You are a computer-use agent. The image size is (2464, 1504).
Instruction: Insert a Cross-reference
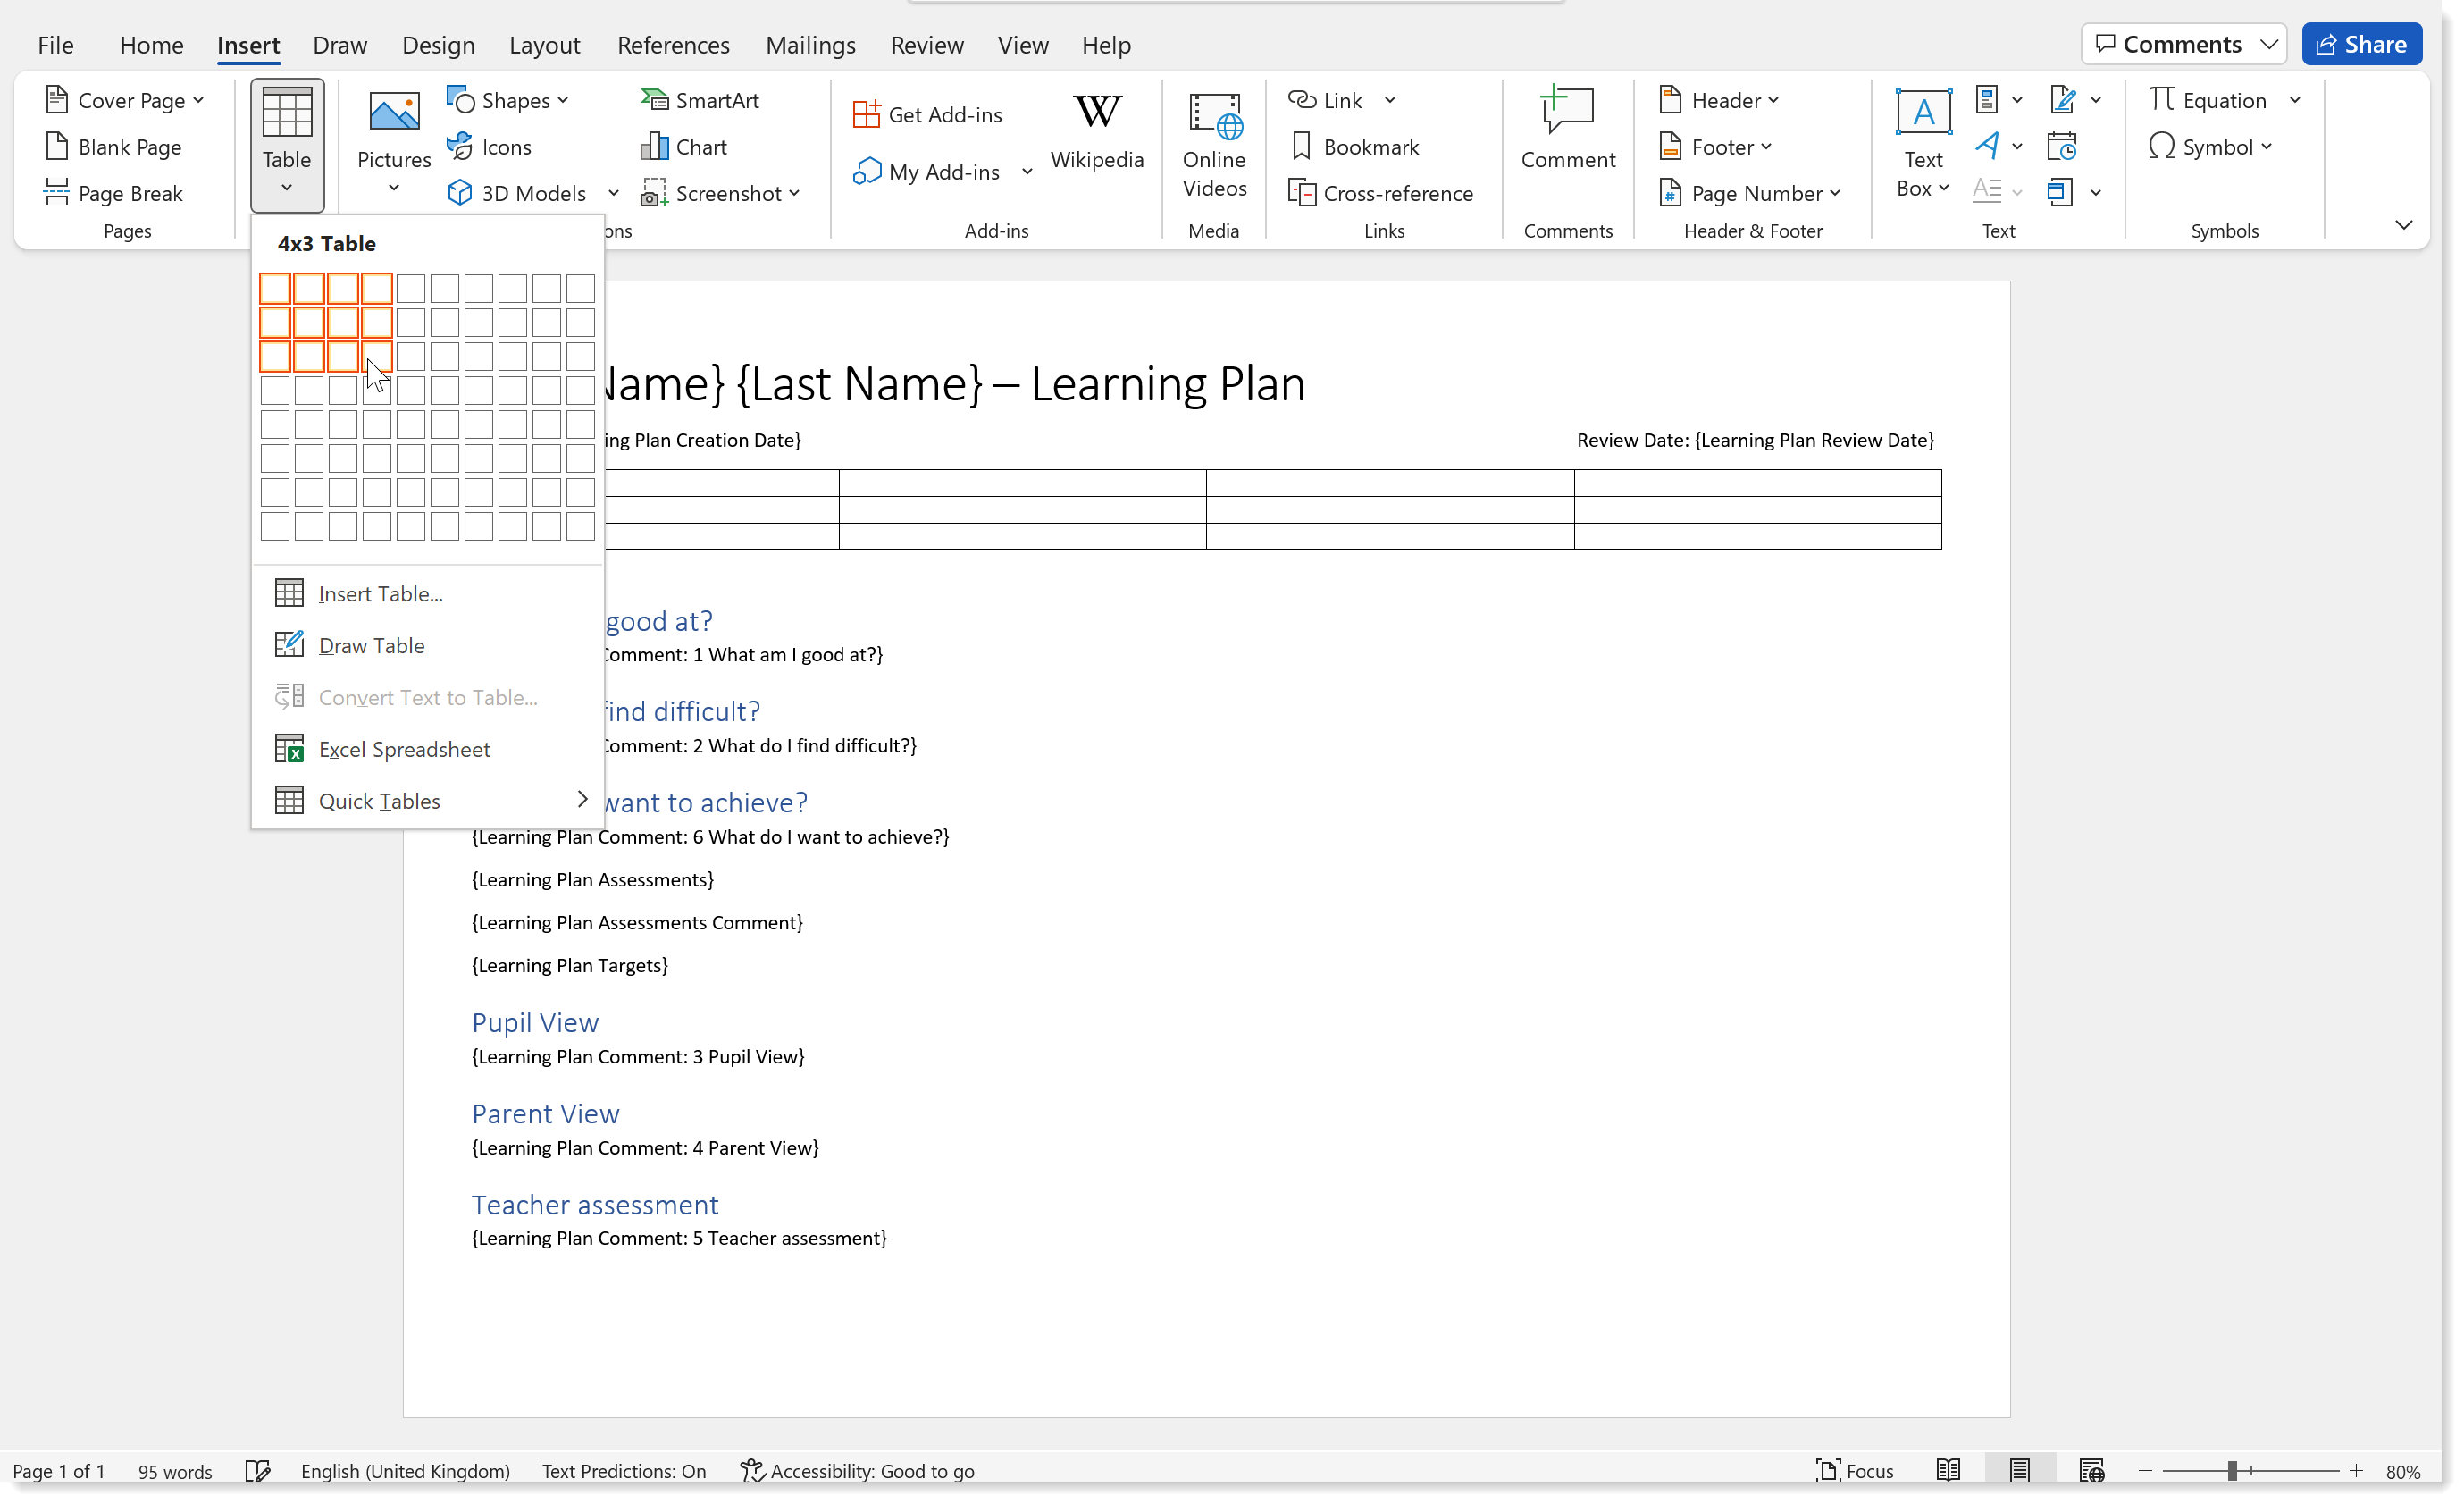[1381, 193]
